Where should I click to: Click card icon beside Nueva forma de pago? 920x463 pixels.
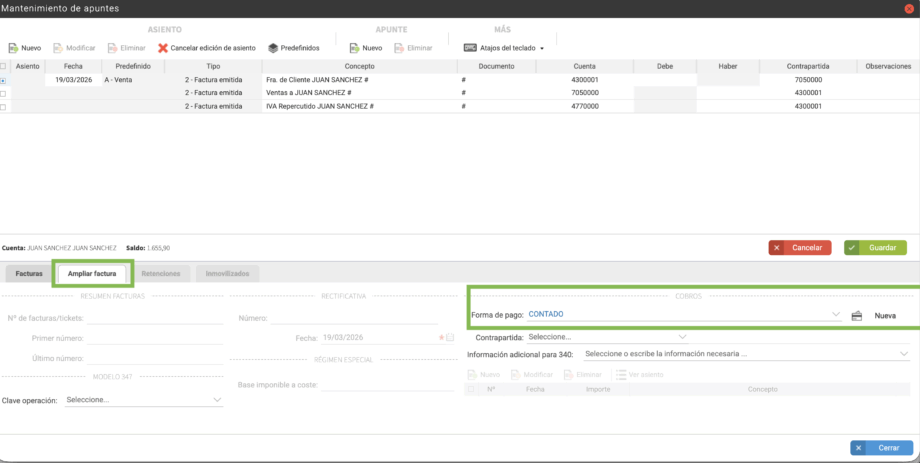tap(857, 315)
